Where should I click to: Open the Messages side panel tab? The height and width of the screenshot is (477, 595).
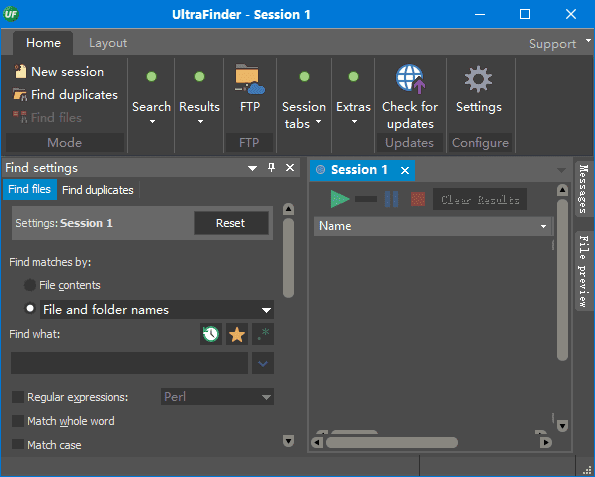coord(584,189)
